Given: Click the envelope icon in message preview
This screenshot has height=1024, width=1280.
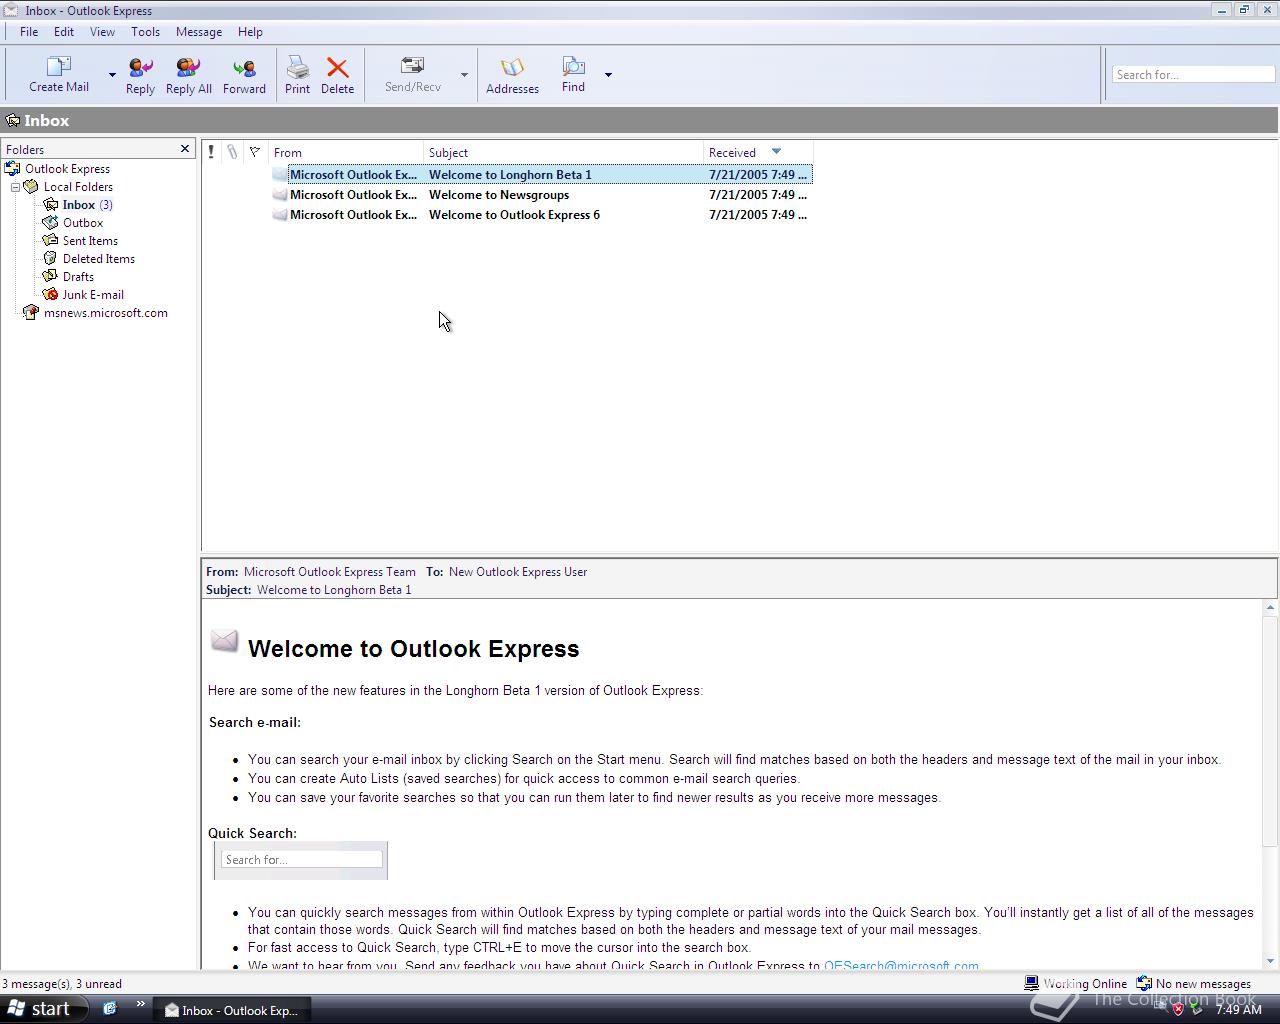Looking at the screenshot, I should pos(224,641).
